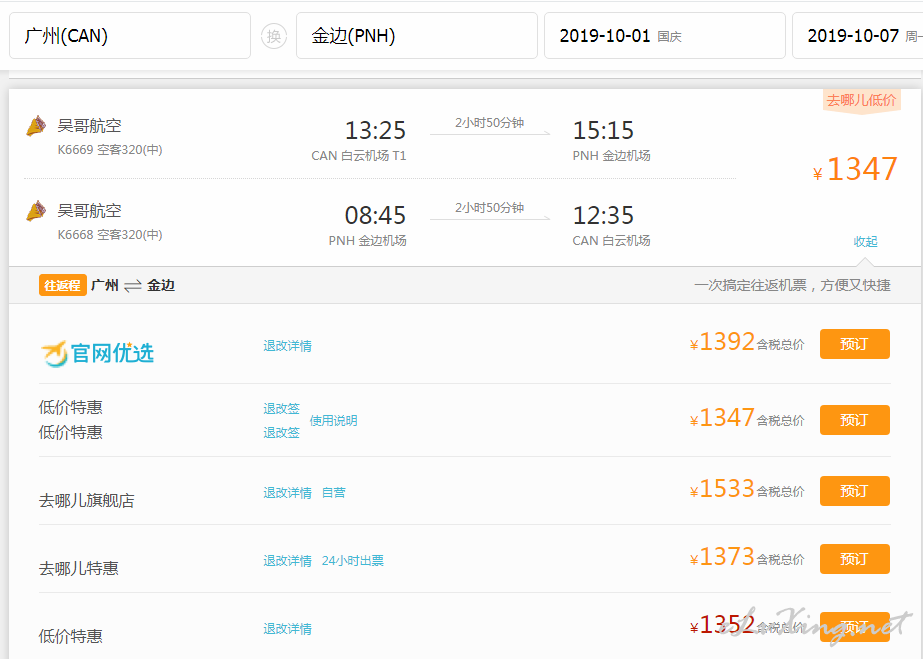Screen dimensions: 923x659
Task: Focus the destination city field 金边(PNH)
Action: click(x=417, y=36)
